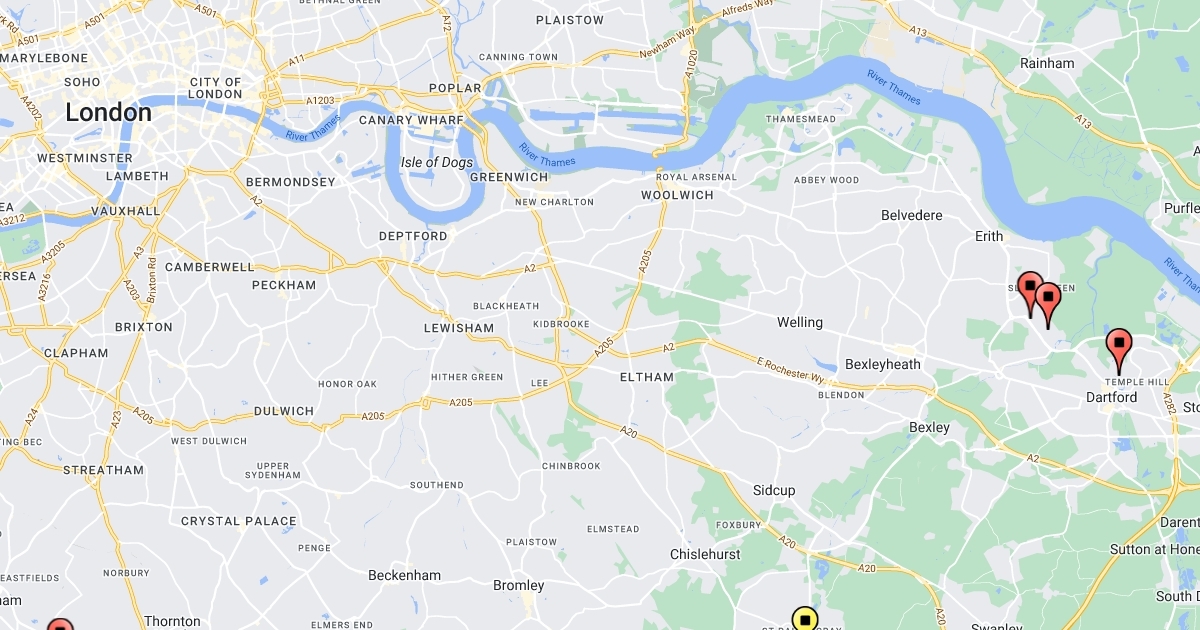Image resolution: width=1200 pixels, height=630 pixels.
Task: Click the Beckenham town label
Action: (x=405, y=575)
